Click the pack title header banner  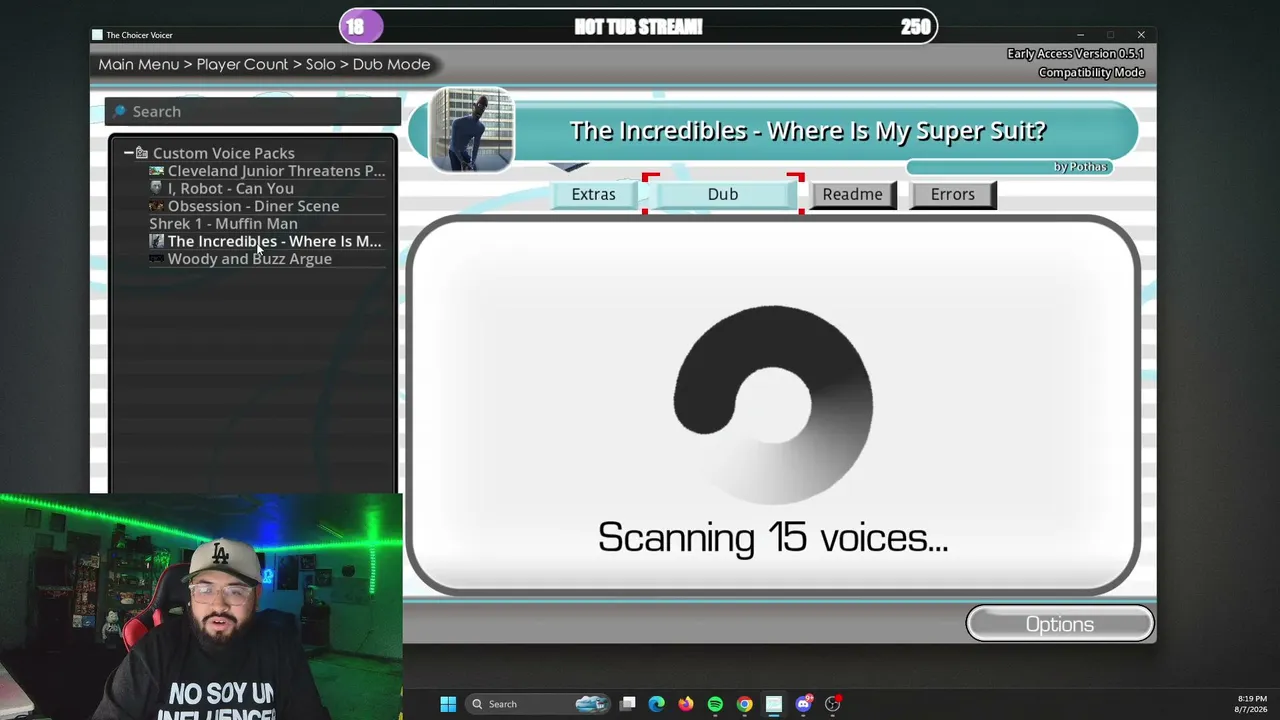(x=808, y=131)
